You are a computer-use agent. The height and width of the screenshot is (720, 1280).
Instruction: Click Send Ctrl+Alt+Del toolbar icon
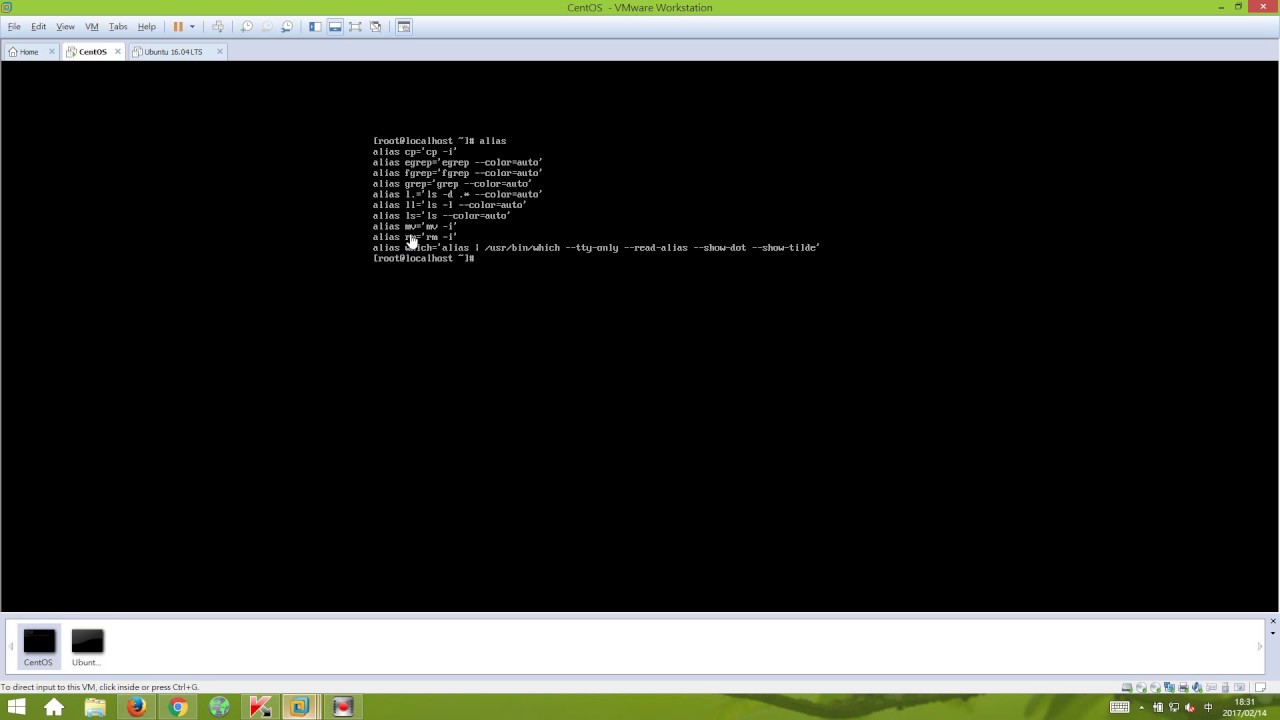[x=218, y=27]
